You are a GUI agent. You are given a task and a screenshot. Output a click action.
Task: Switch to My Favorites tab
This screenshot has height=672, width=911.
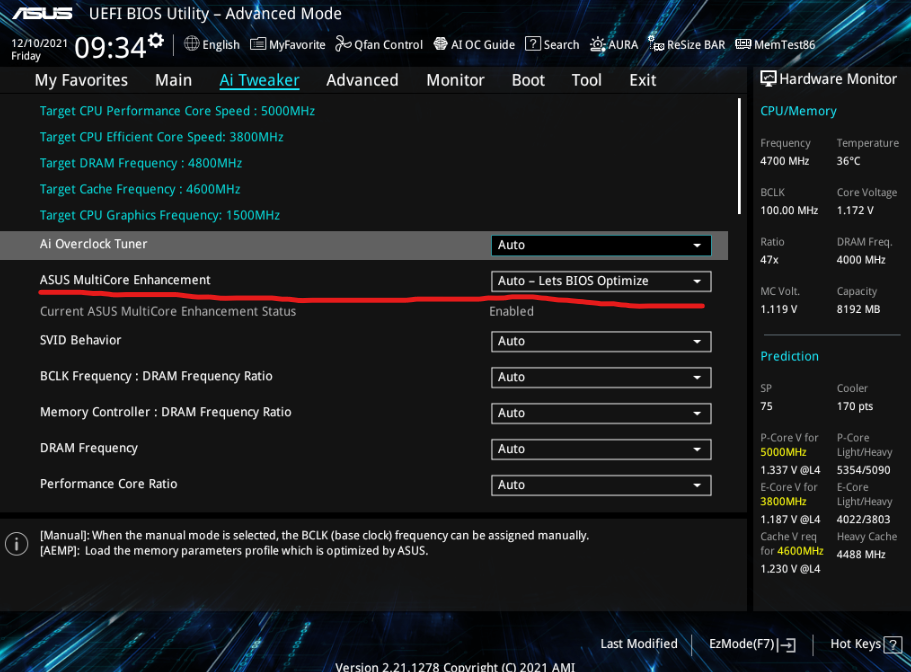coord(81,80)
